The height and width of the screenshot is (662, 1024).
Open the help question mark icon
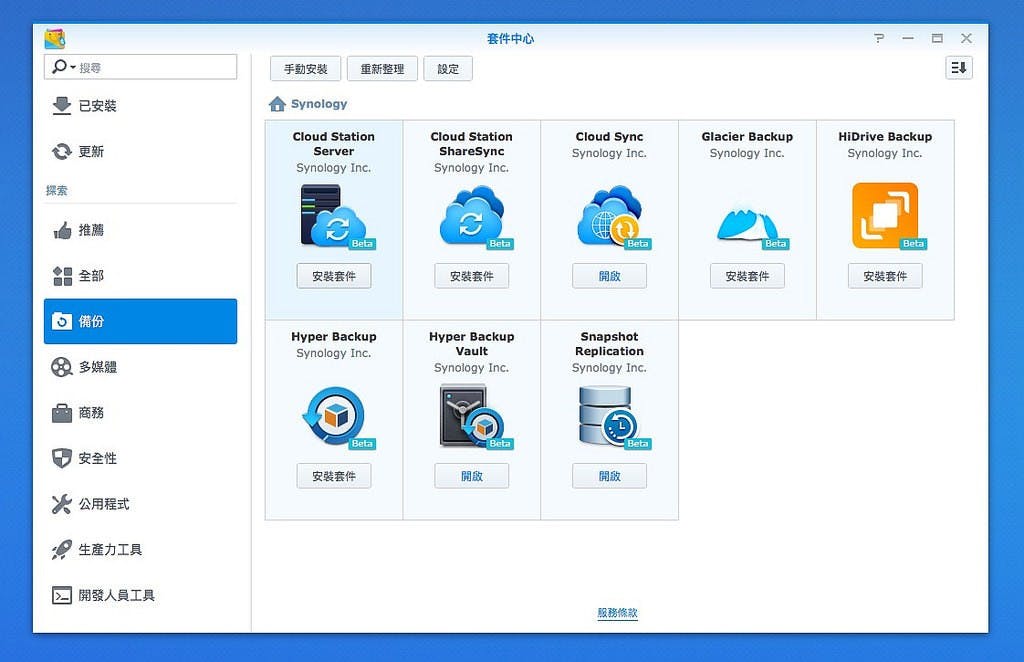pos(879,39)
